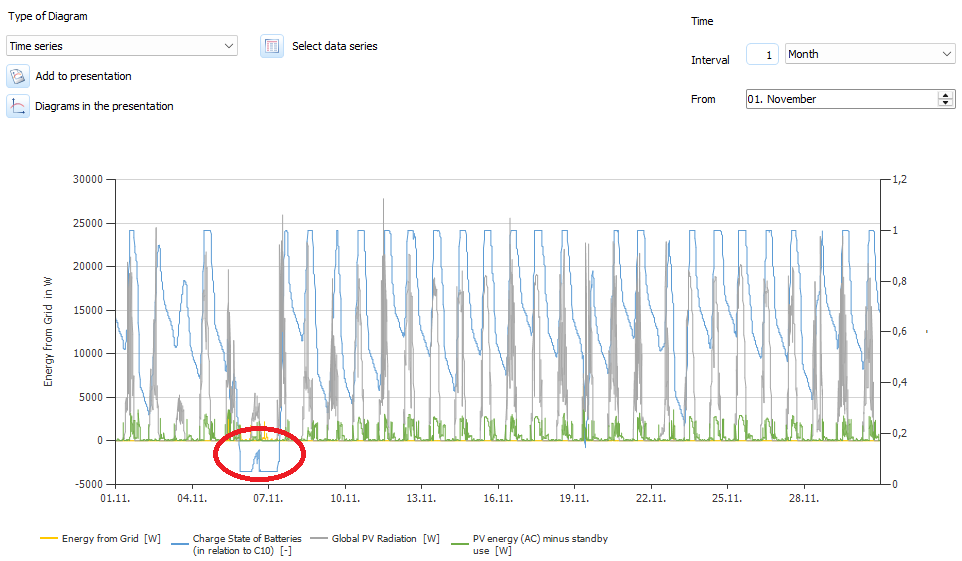Image resolution: width=962 pixels, height=561 pixels.
Task: Click the Interval number input field
Action: point(762,55)
